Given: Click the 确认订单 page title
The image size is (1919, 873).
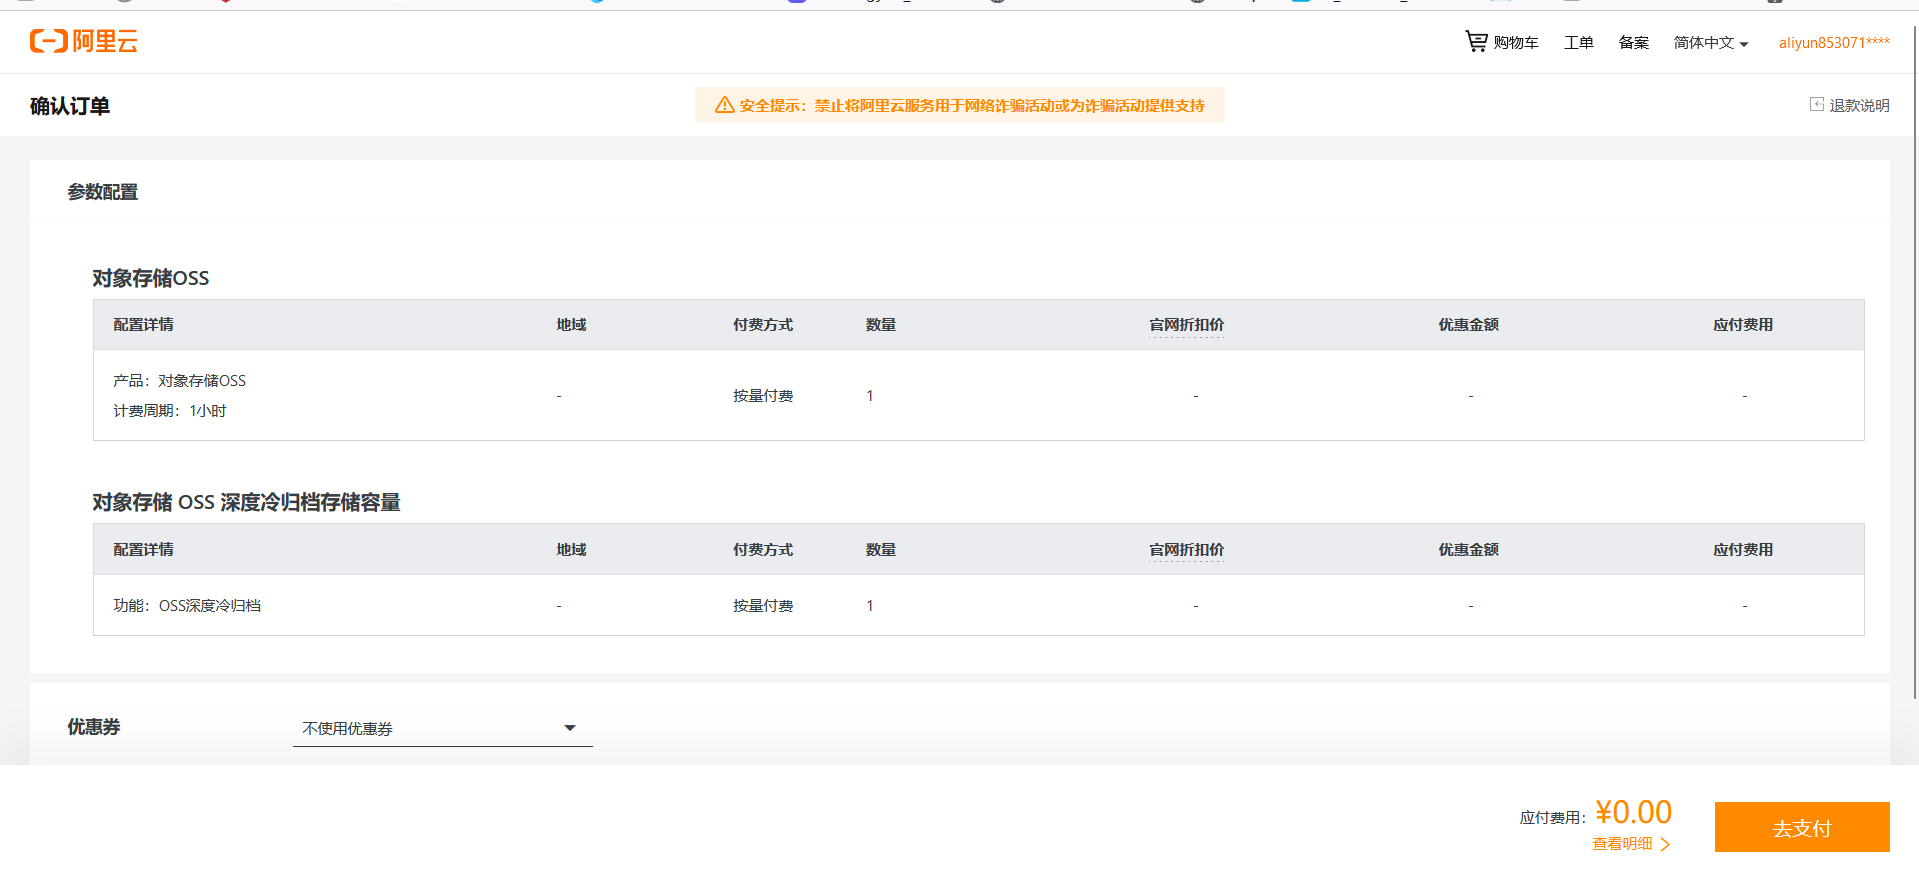Looking at the screenshot, I should tap(70, 106).
